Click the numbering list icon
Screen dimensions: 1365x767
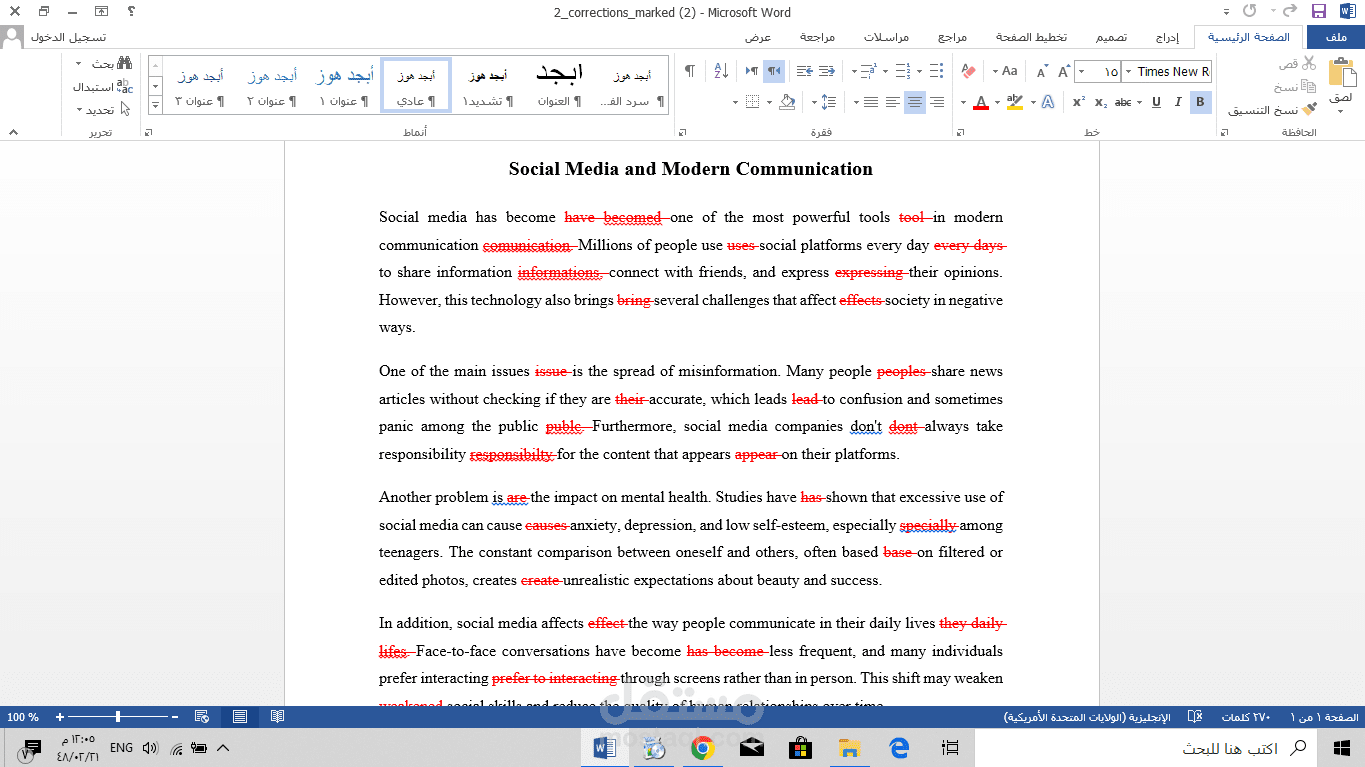coord(903,71)
